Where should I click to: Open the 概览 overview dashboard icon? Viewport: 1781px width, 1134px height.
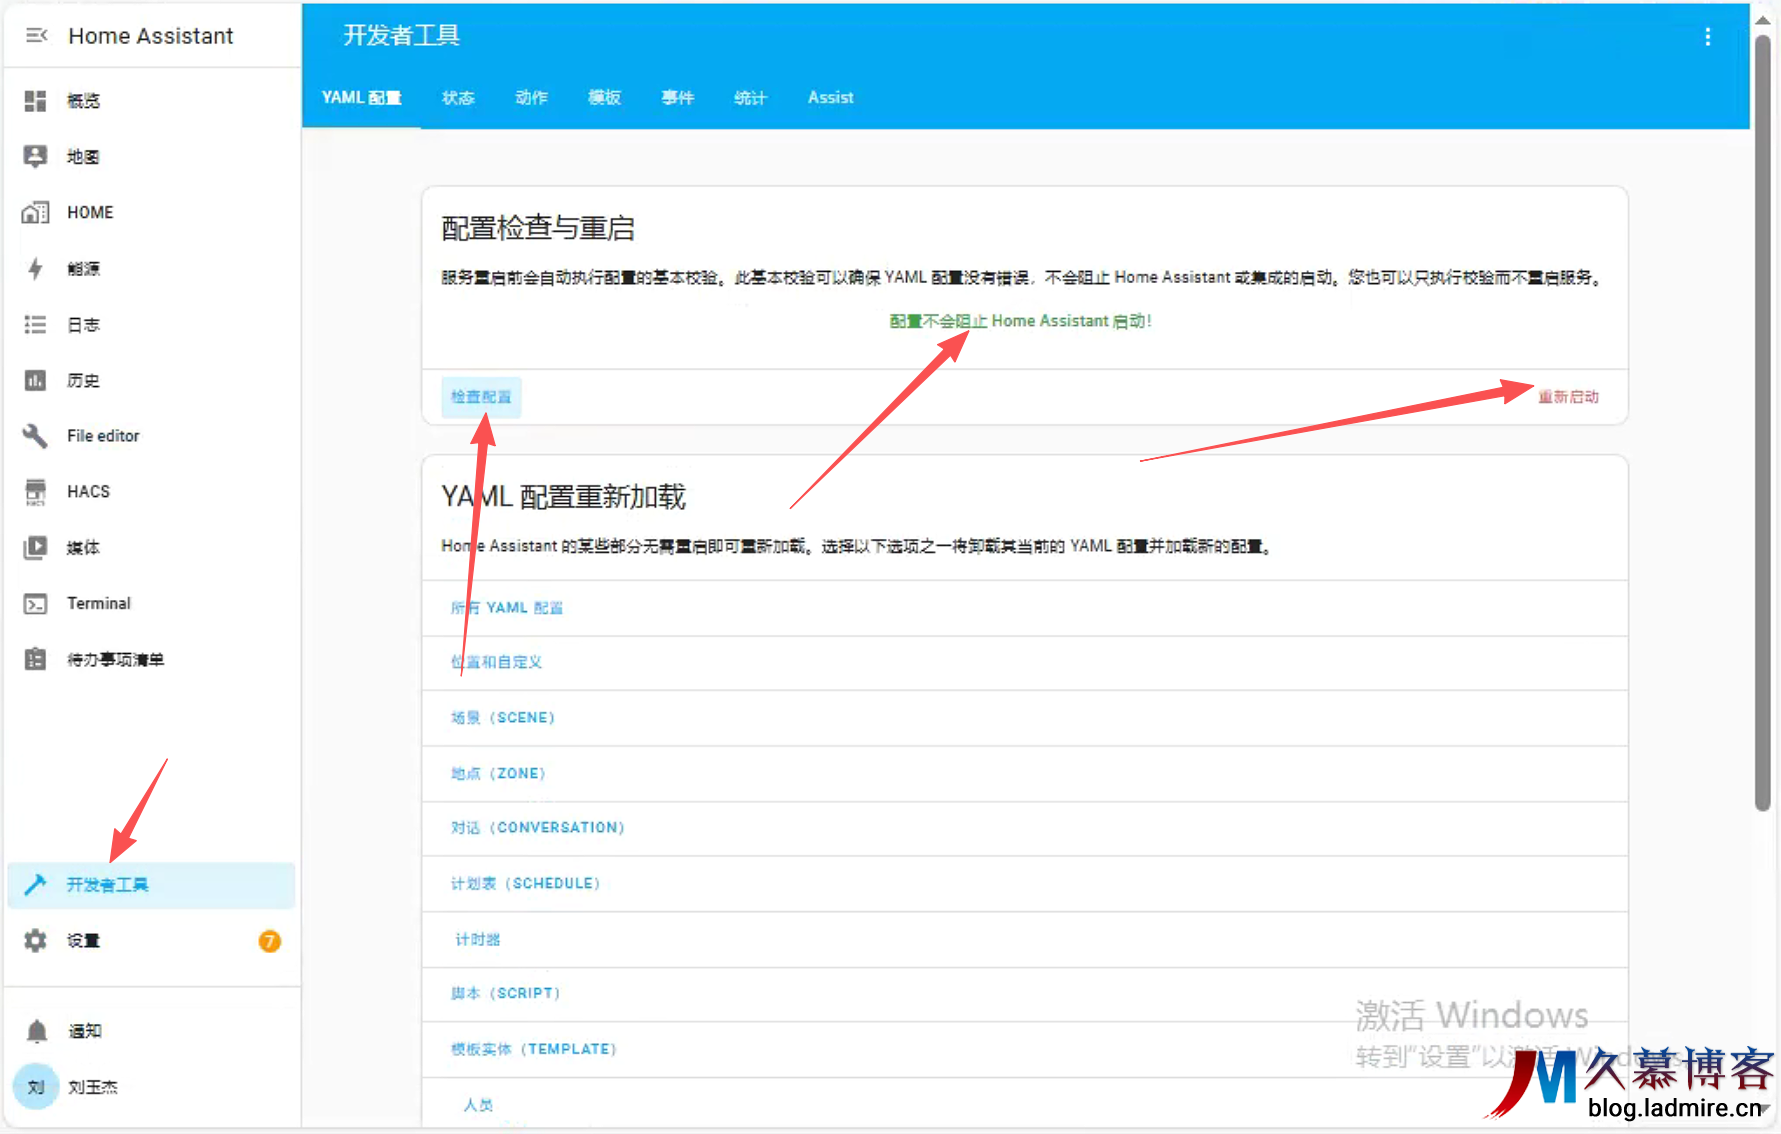click(x=36, y=101)
